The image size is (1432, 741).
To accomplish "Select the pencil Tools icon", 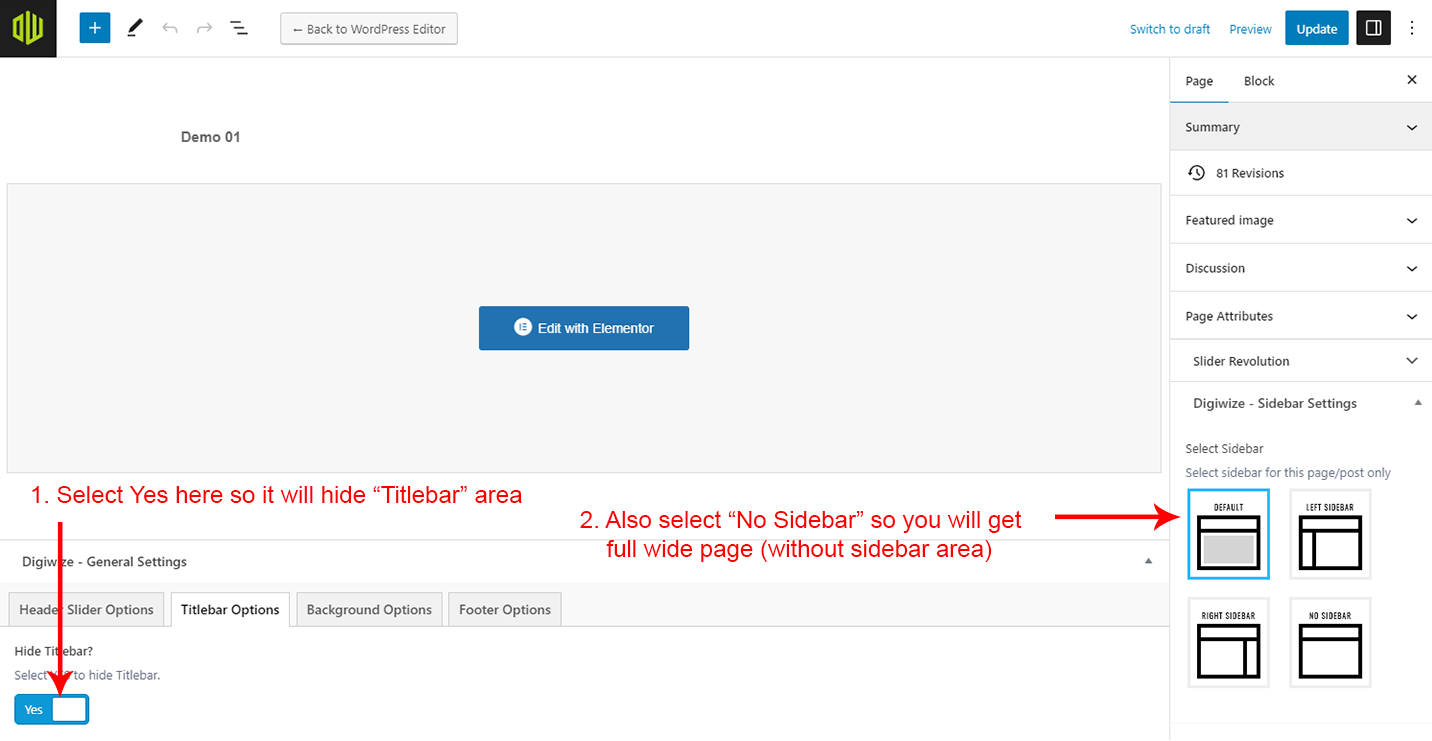I will tap(134, 28).
